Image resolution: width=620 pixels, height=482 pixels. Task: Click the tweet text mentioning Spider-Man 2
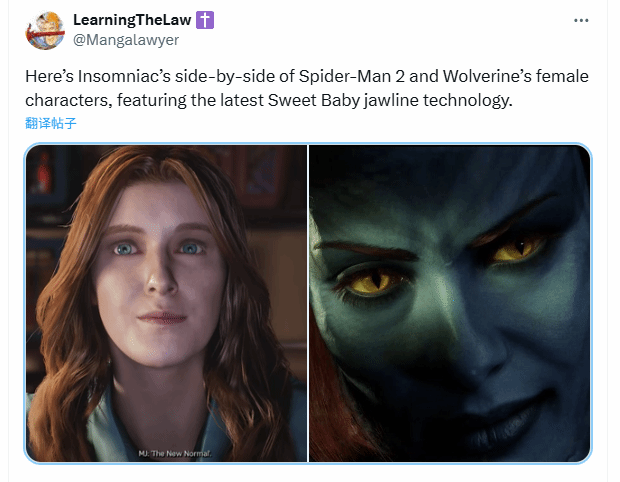307,88
